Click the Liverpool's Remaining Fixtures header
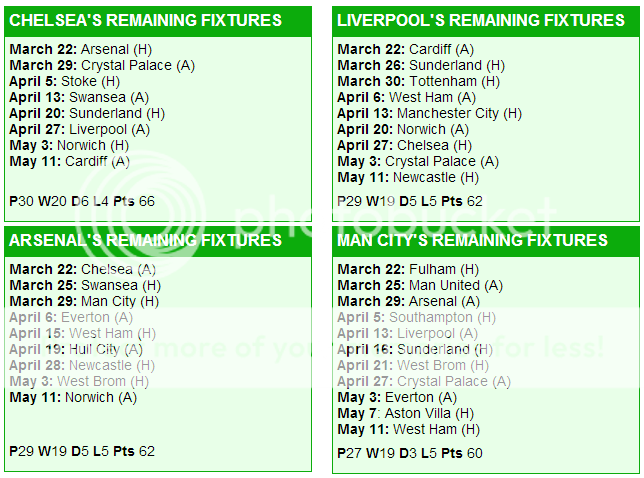Screen dimensions: 644x478 pyautogui.click(x=481, y=20)
